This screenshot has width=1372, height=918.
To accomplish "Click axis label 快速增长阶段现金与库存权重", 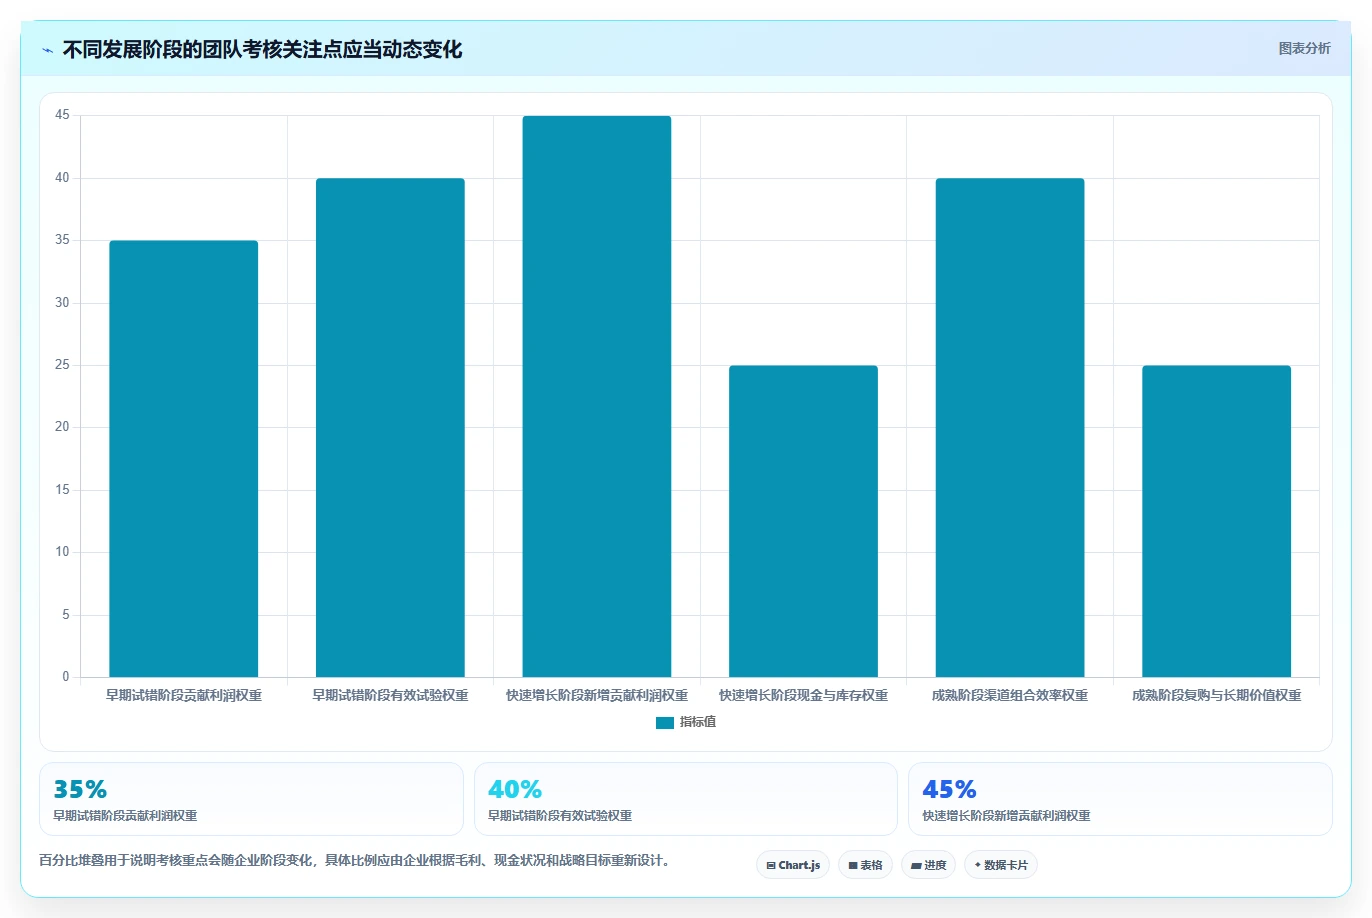I will pyautogui.click(x=803, y=695).
